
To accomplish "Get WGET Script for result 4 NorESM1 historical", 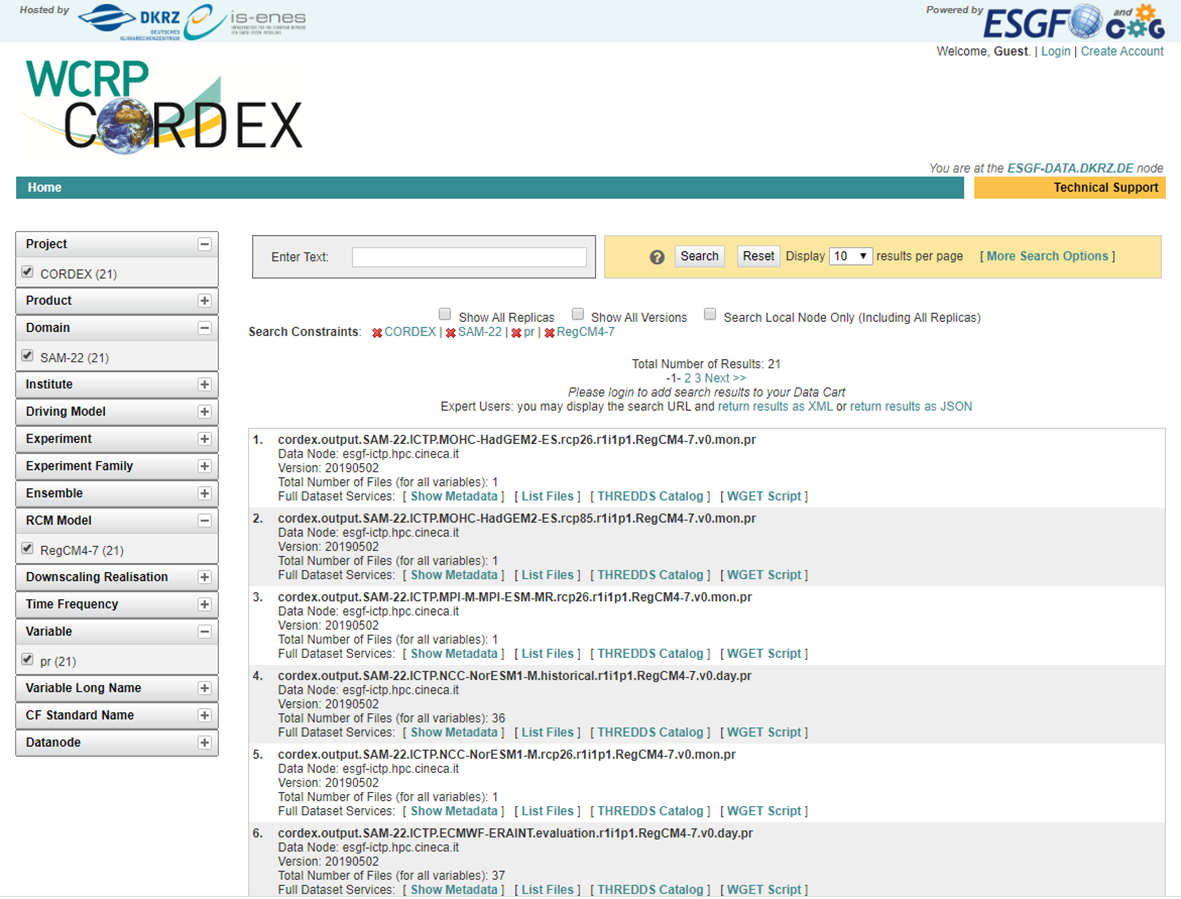I will tap(764, 733).
